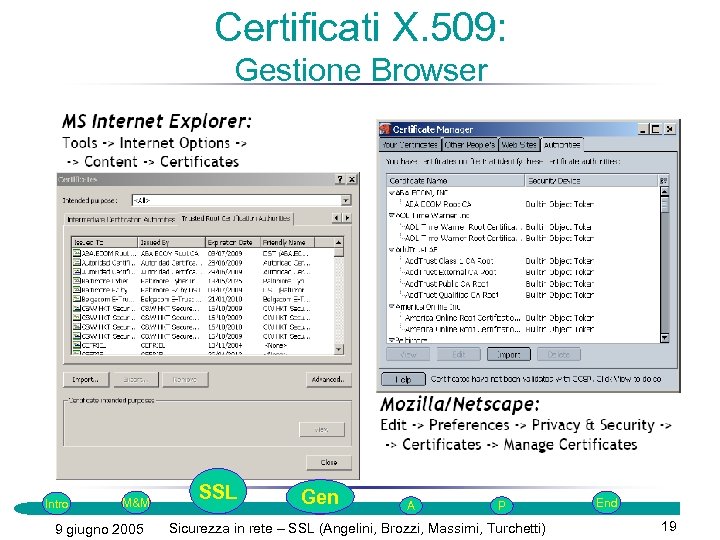Open Help in Certificate Manager
Screen dimensions: 720x540
tap(403, 379)
